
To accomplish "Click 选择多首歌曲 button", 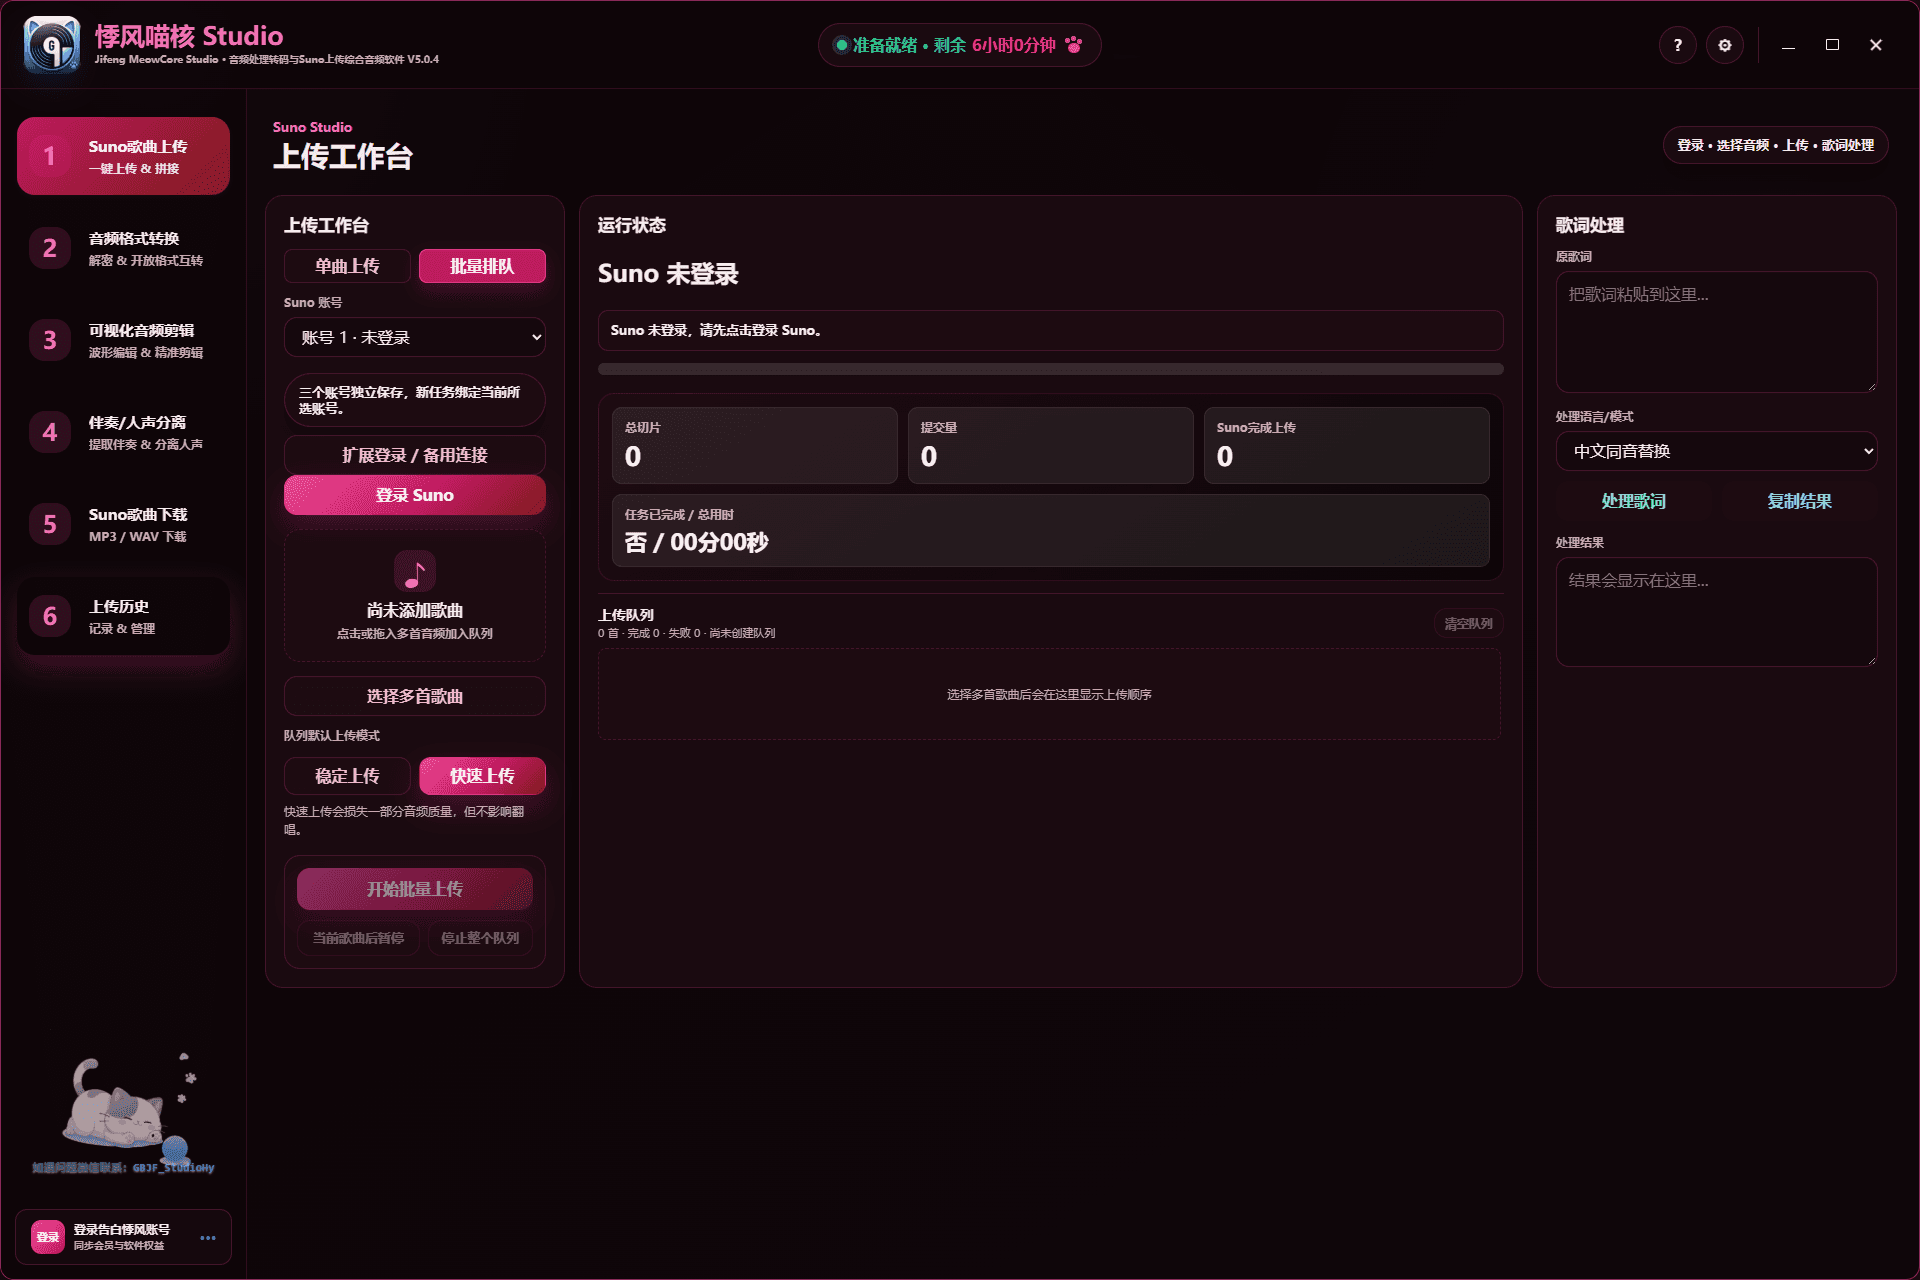I will [415, 696].
